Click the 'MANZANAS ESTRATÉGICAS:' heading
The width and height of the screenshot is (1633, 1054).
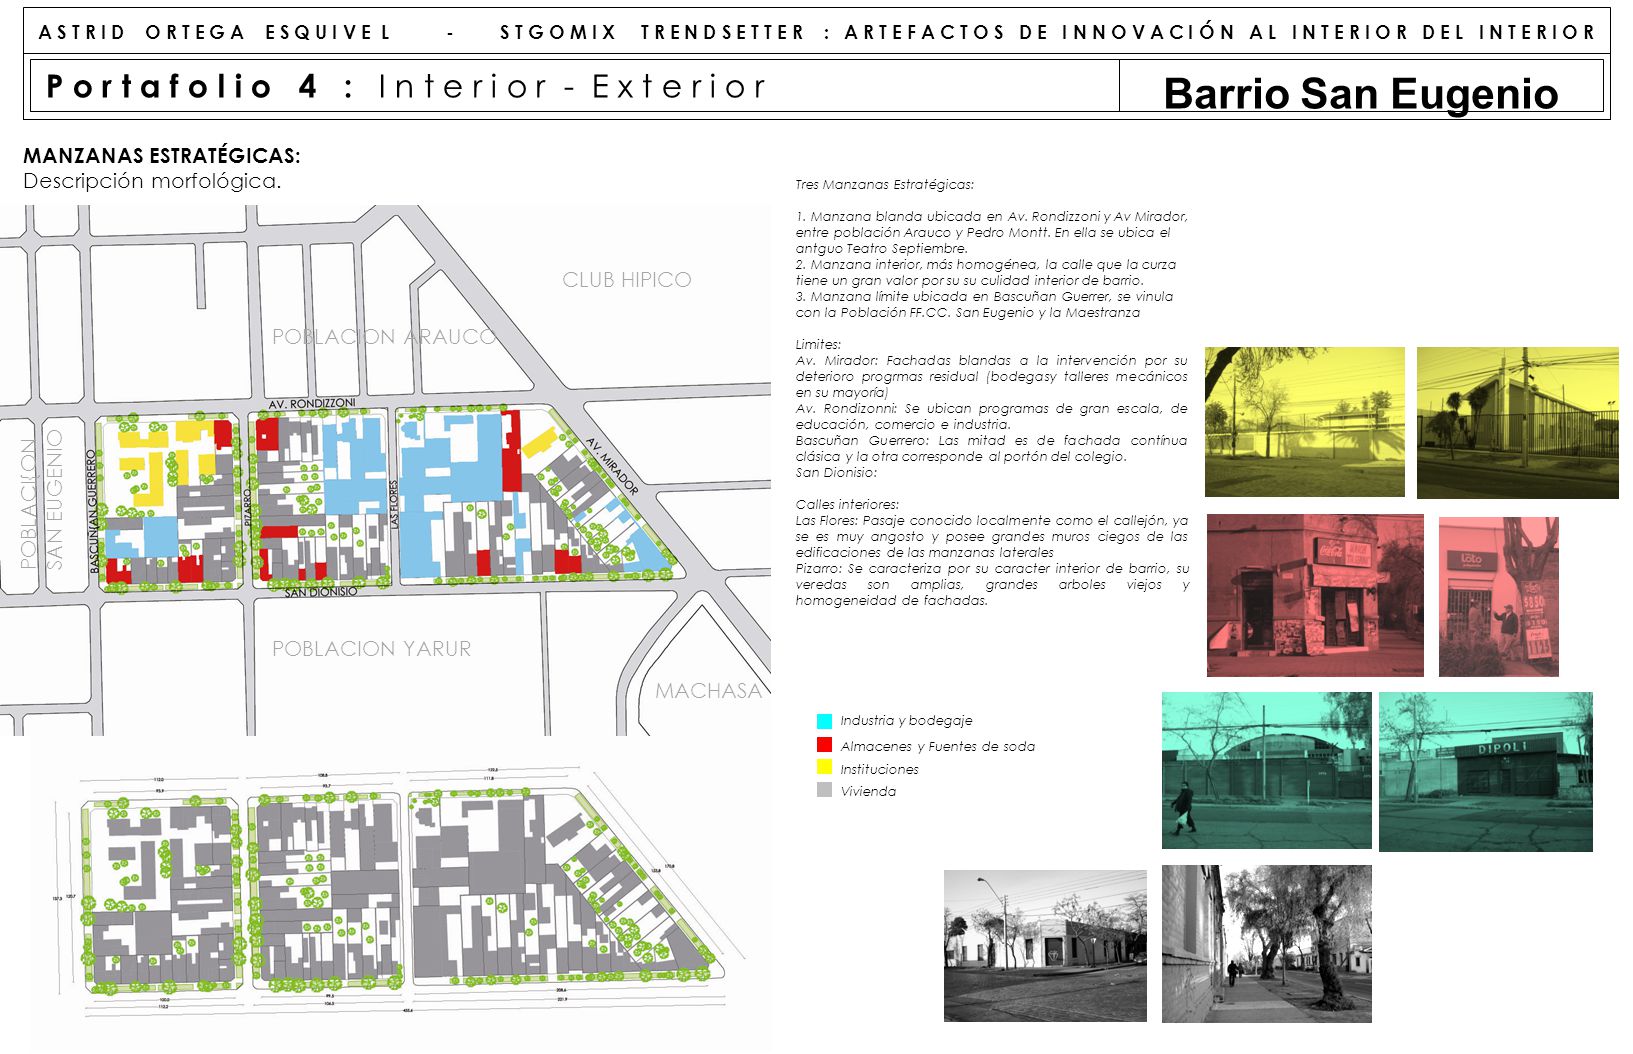pos(162,156)
